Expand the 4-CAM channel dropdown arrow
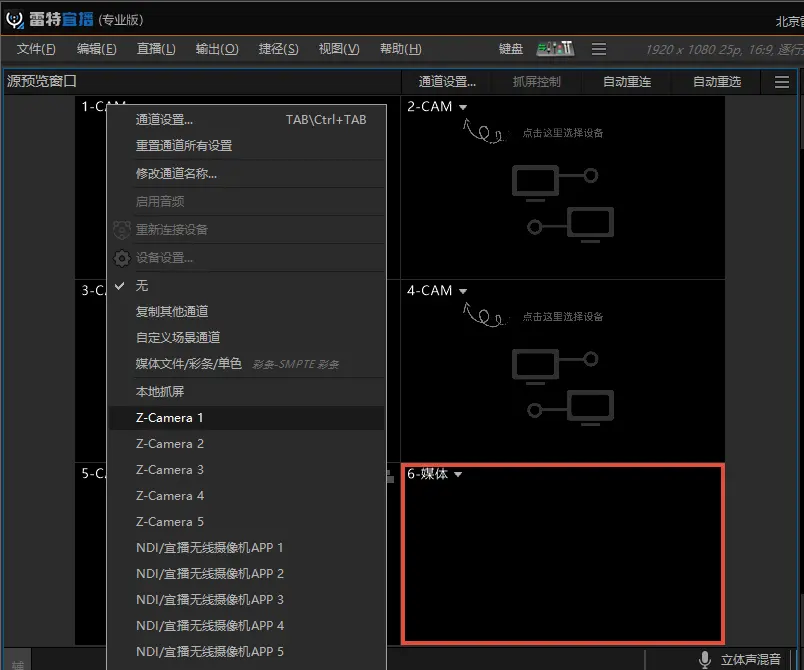Screen dimensions: 804x670 coord(463,291)
